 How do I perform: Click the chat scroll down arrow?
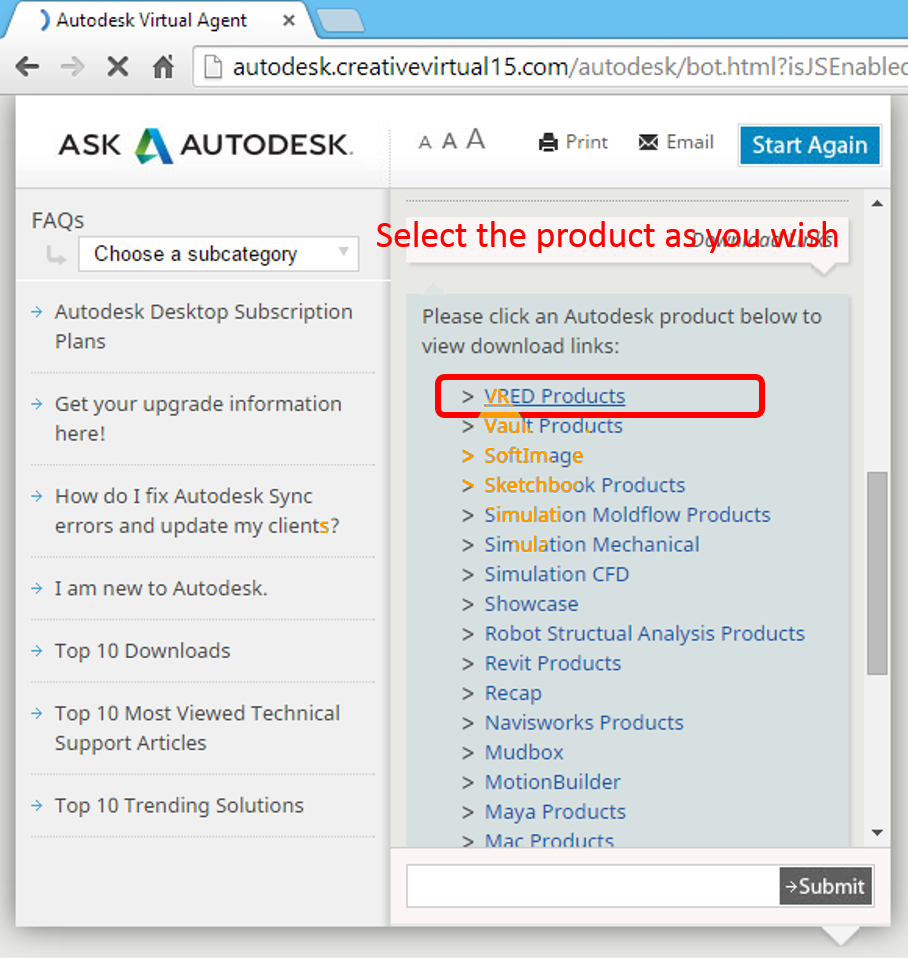[877, 833]
